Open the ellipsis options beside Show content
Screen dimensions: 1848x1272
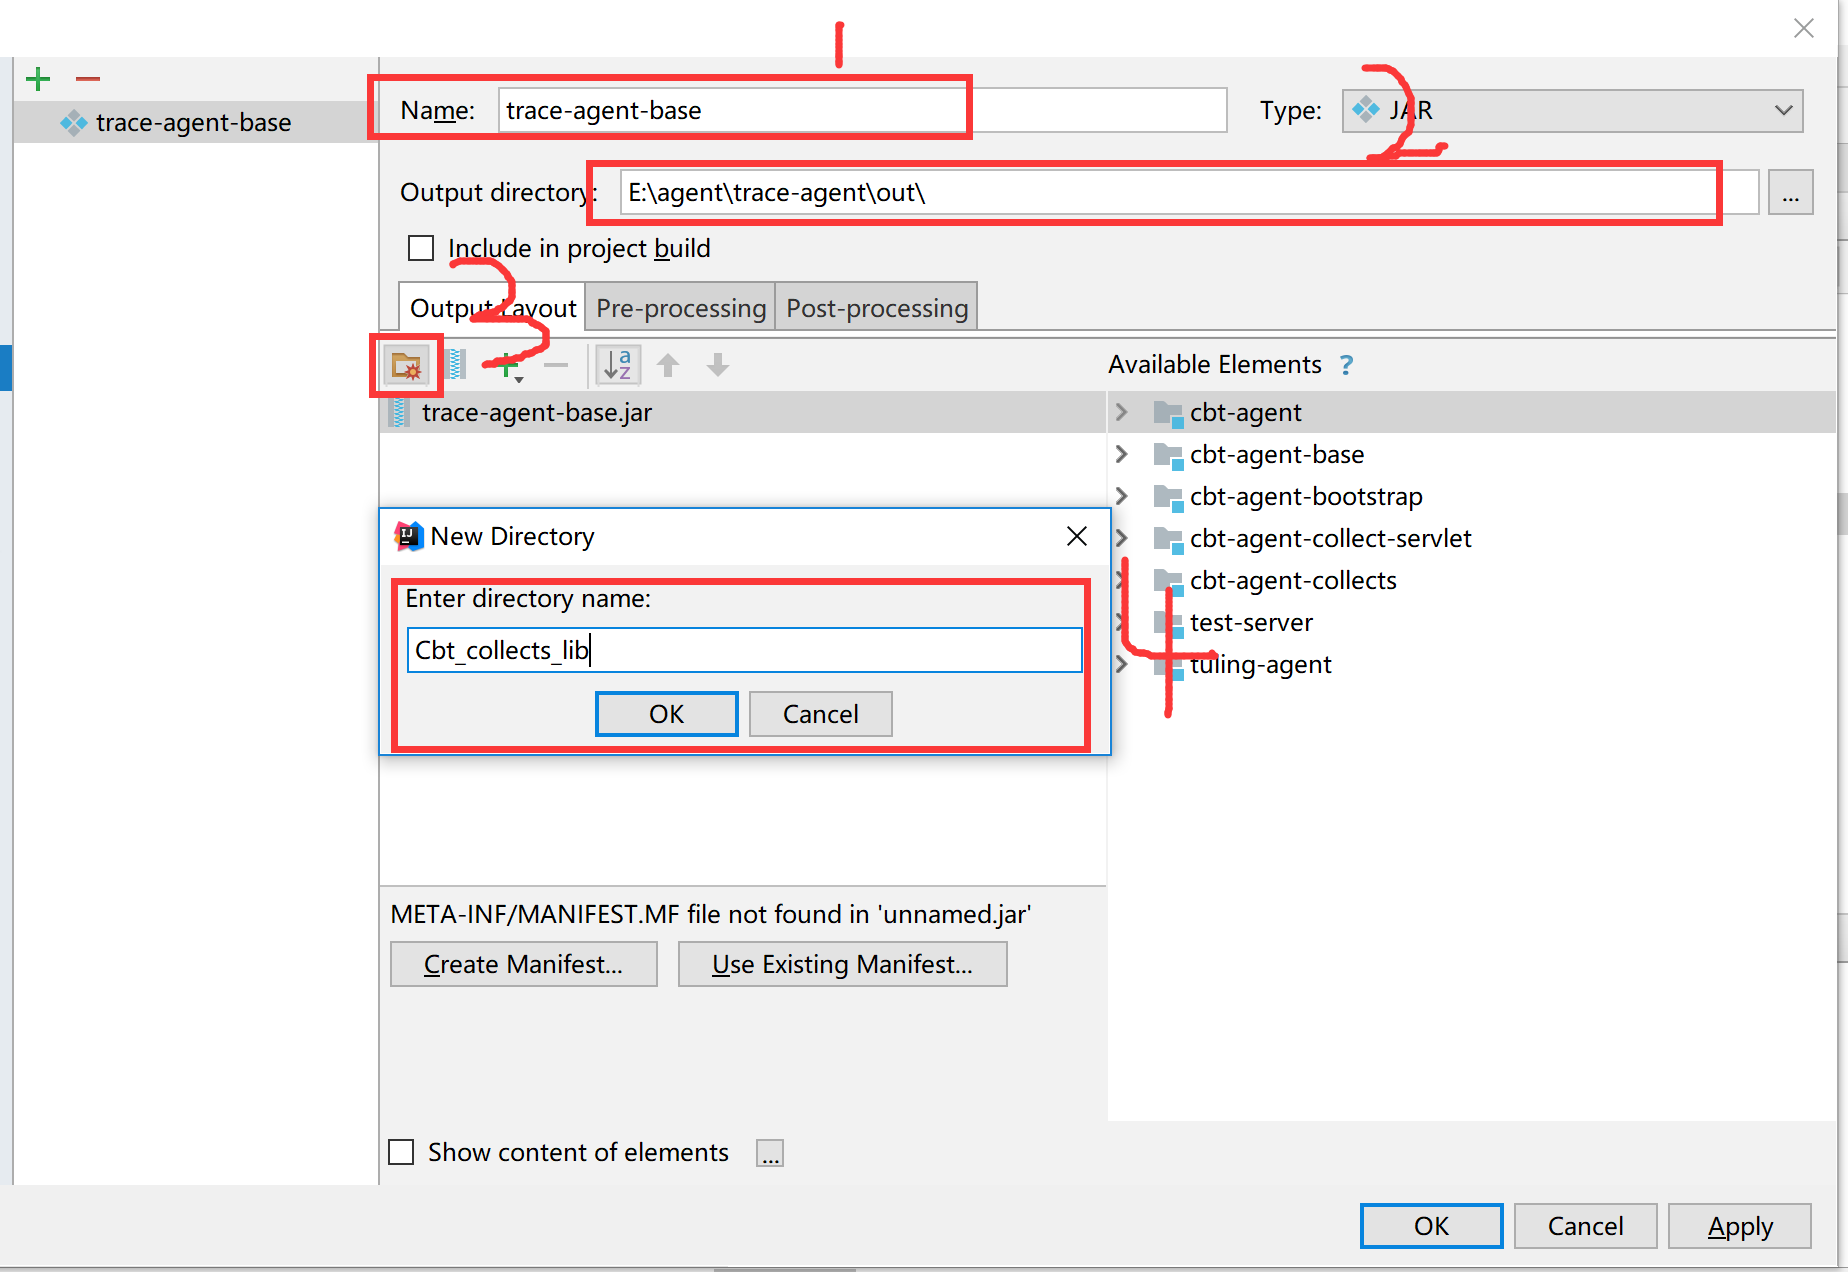pos(770,1153)
